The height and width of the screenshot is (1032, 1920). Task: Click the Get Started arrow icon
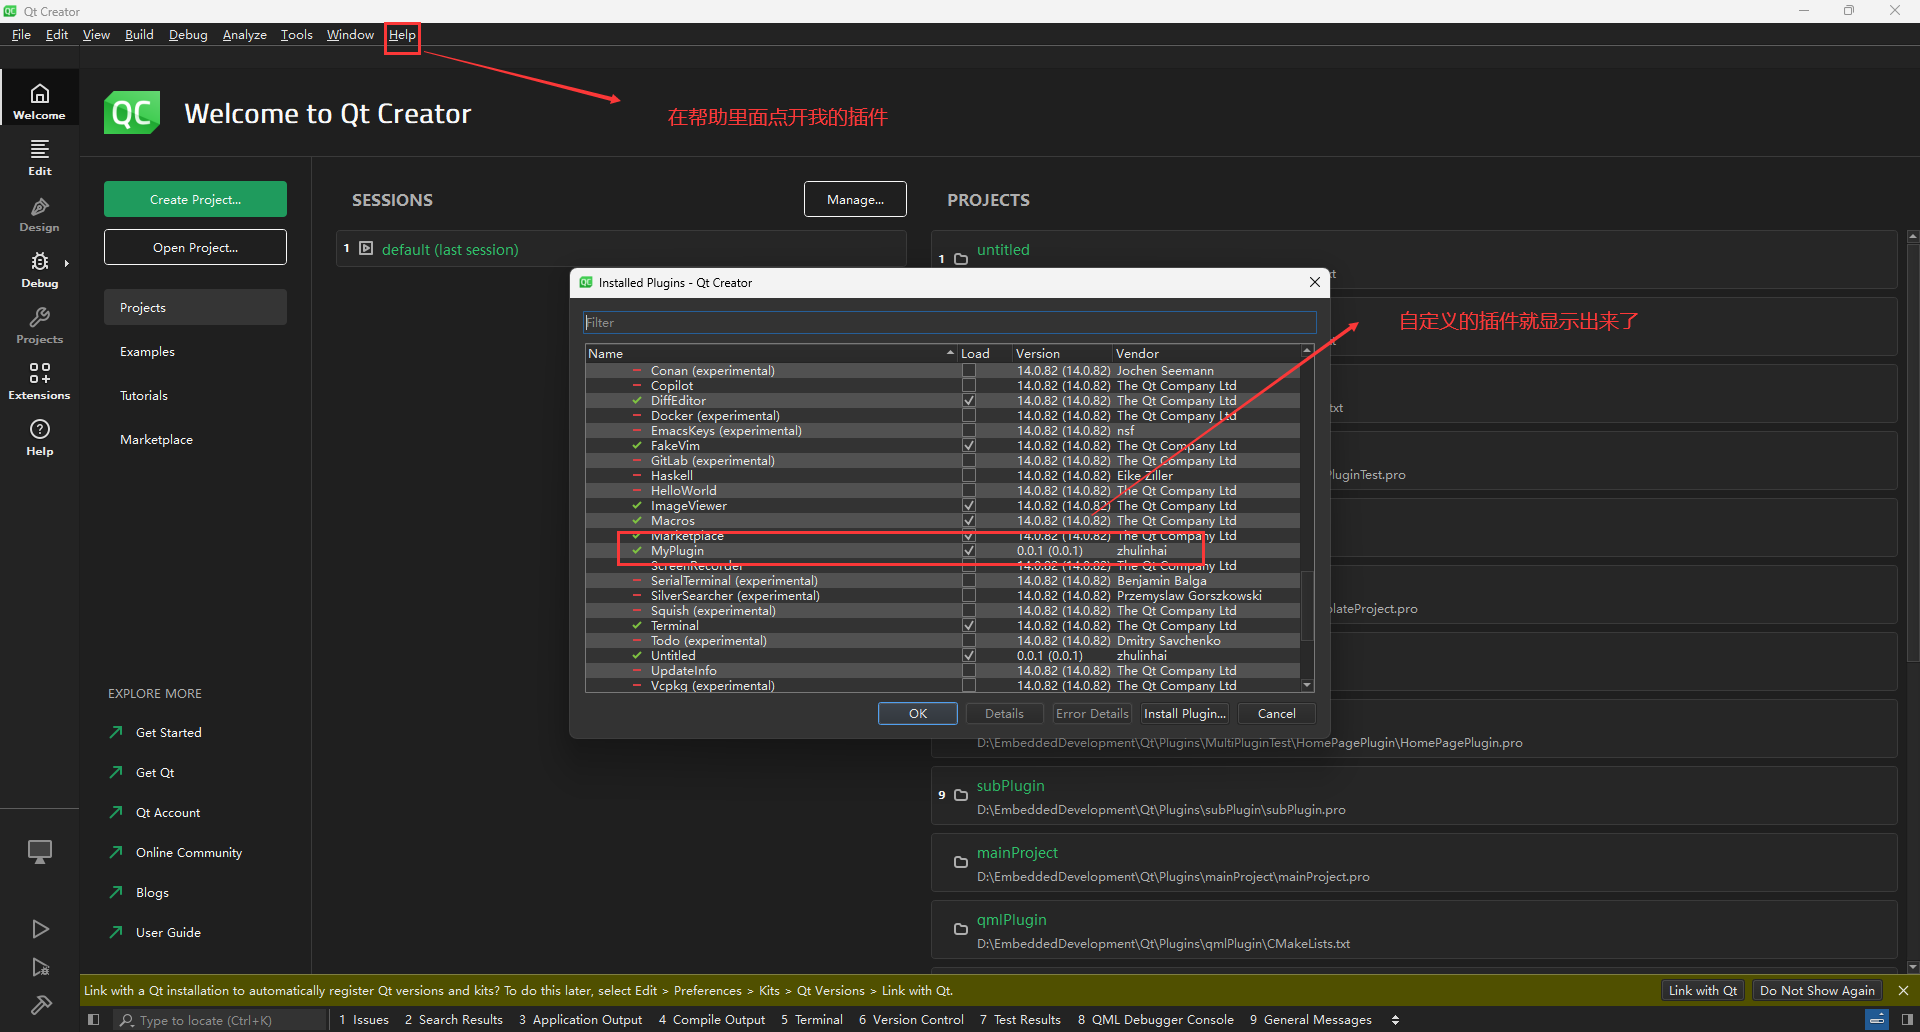click(116, 732)
